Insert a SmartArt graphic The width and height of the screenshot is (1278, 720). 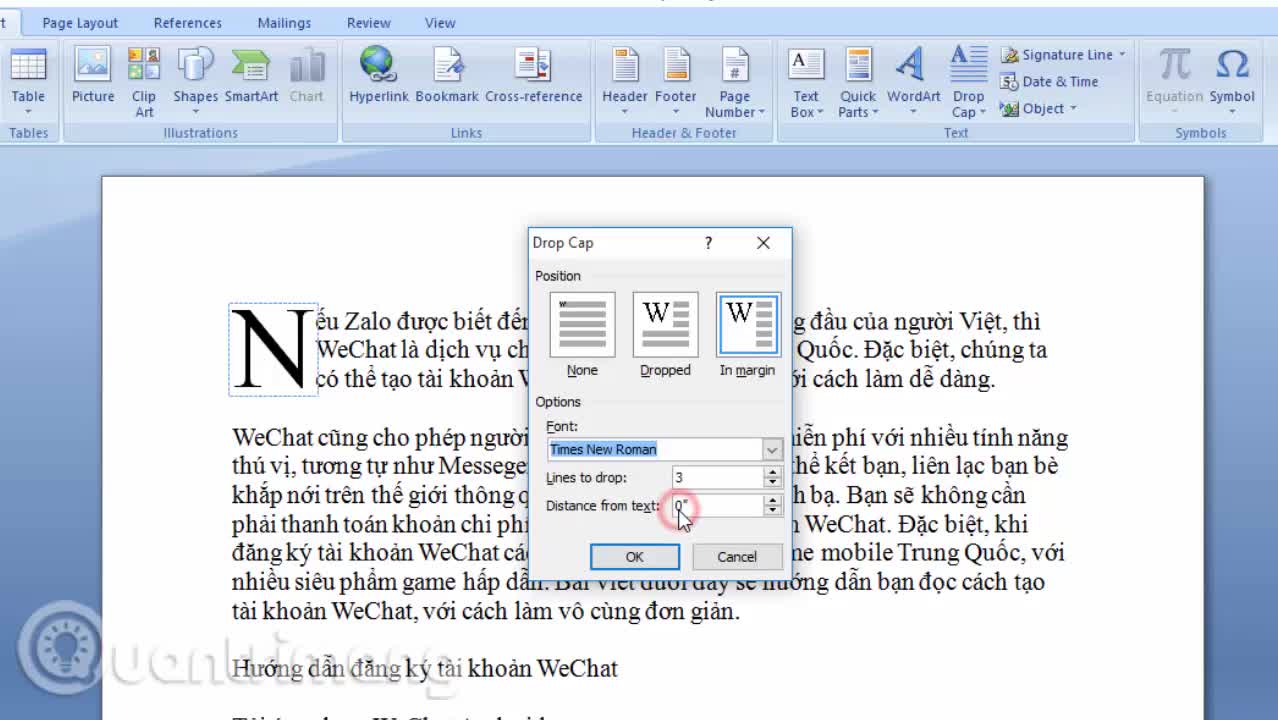click(x=251, y=76)
